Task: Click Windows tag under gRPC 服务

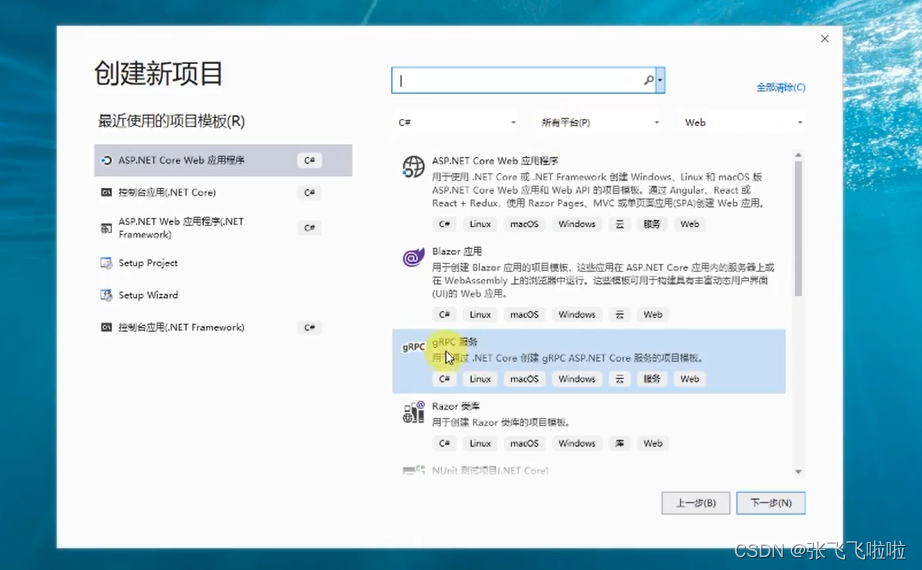Action: click(576, 379)
